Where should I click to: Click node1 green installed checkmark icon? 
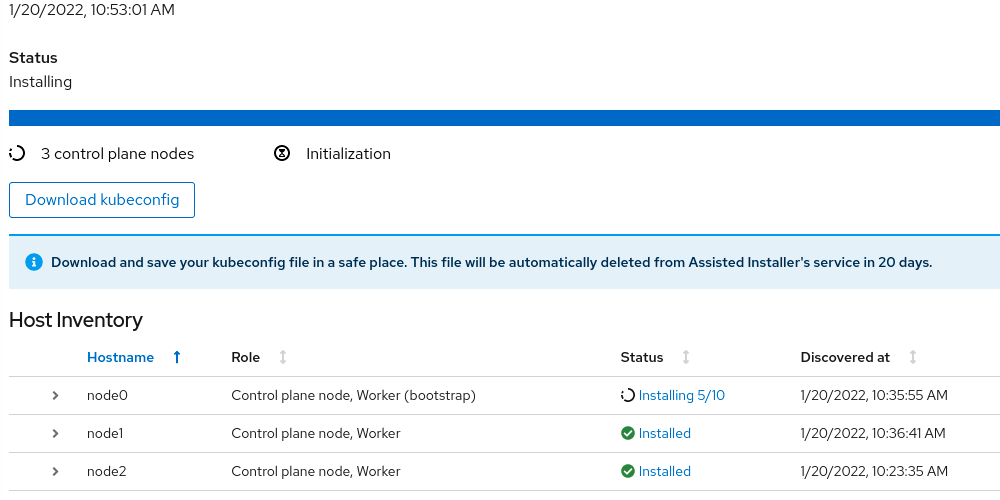(627, 433)
